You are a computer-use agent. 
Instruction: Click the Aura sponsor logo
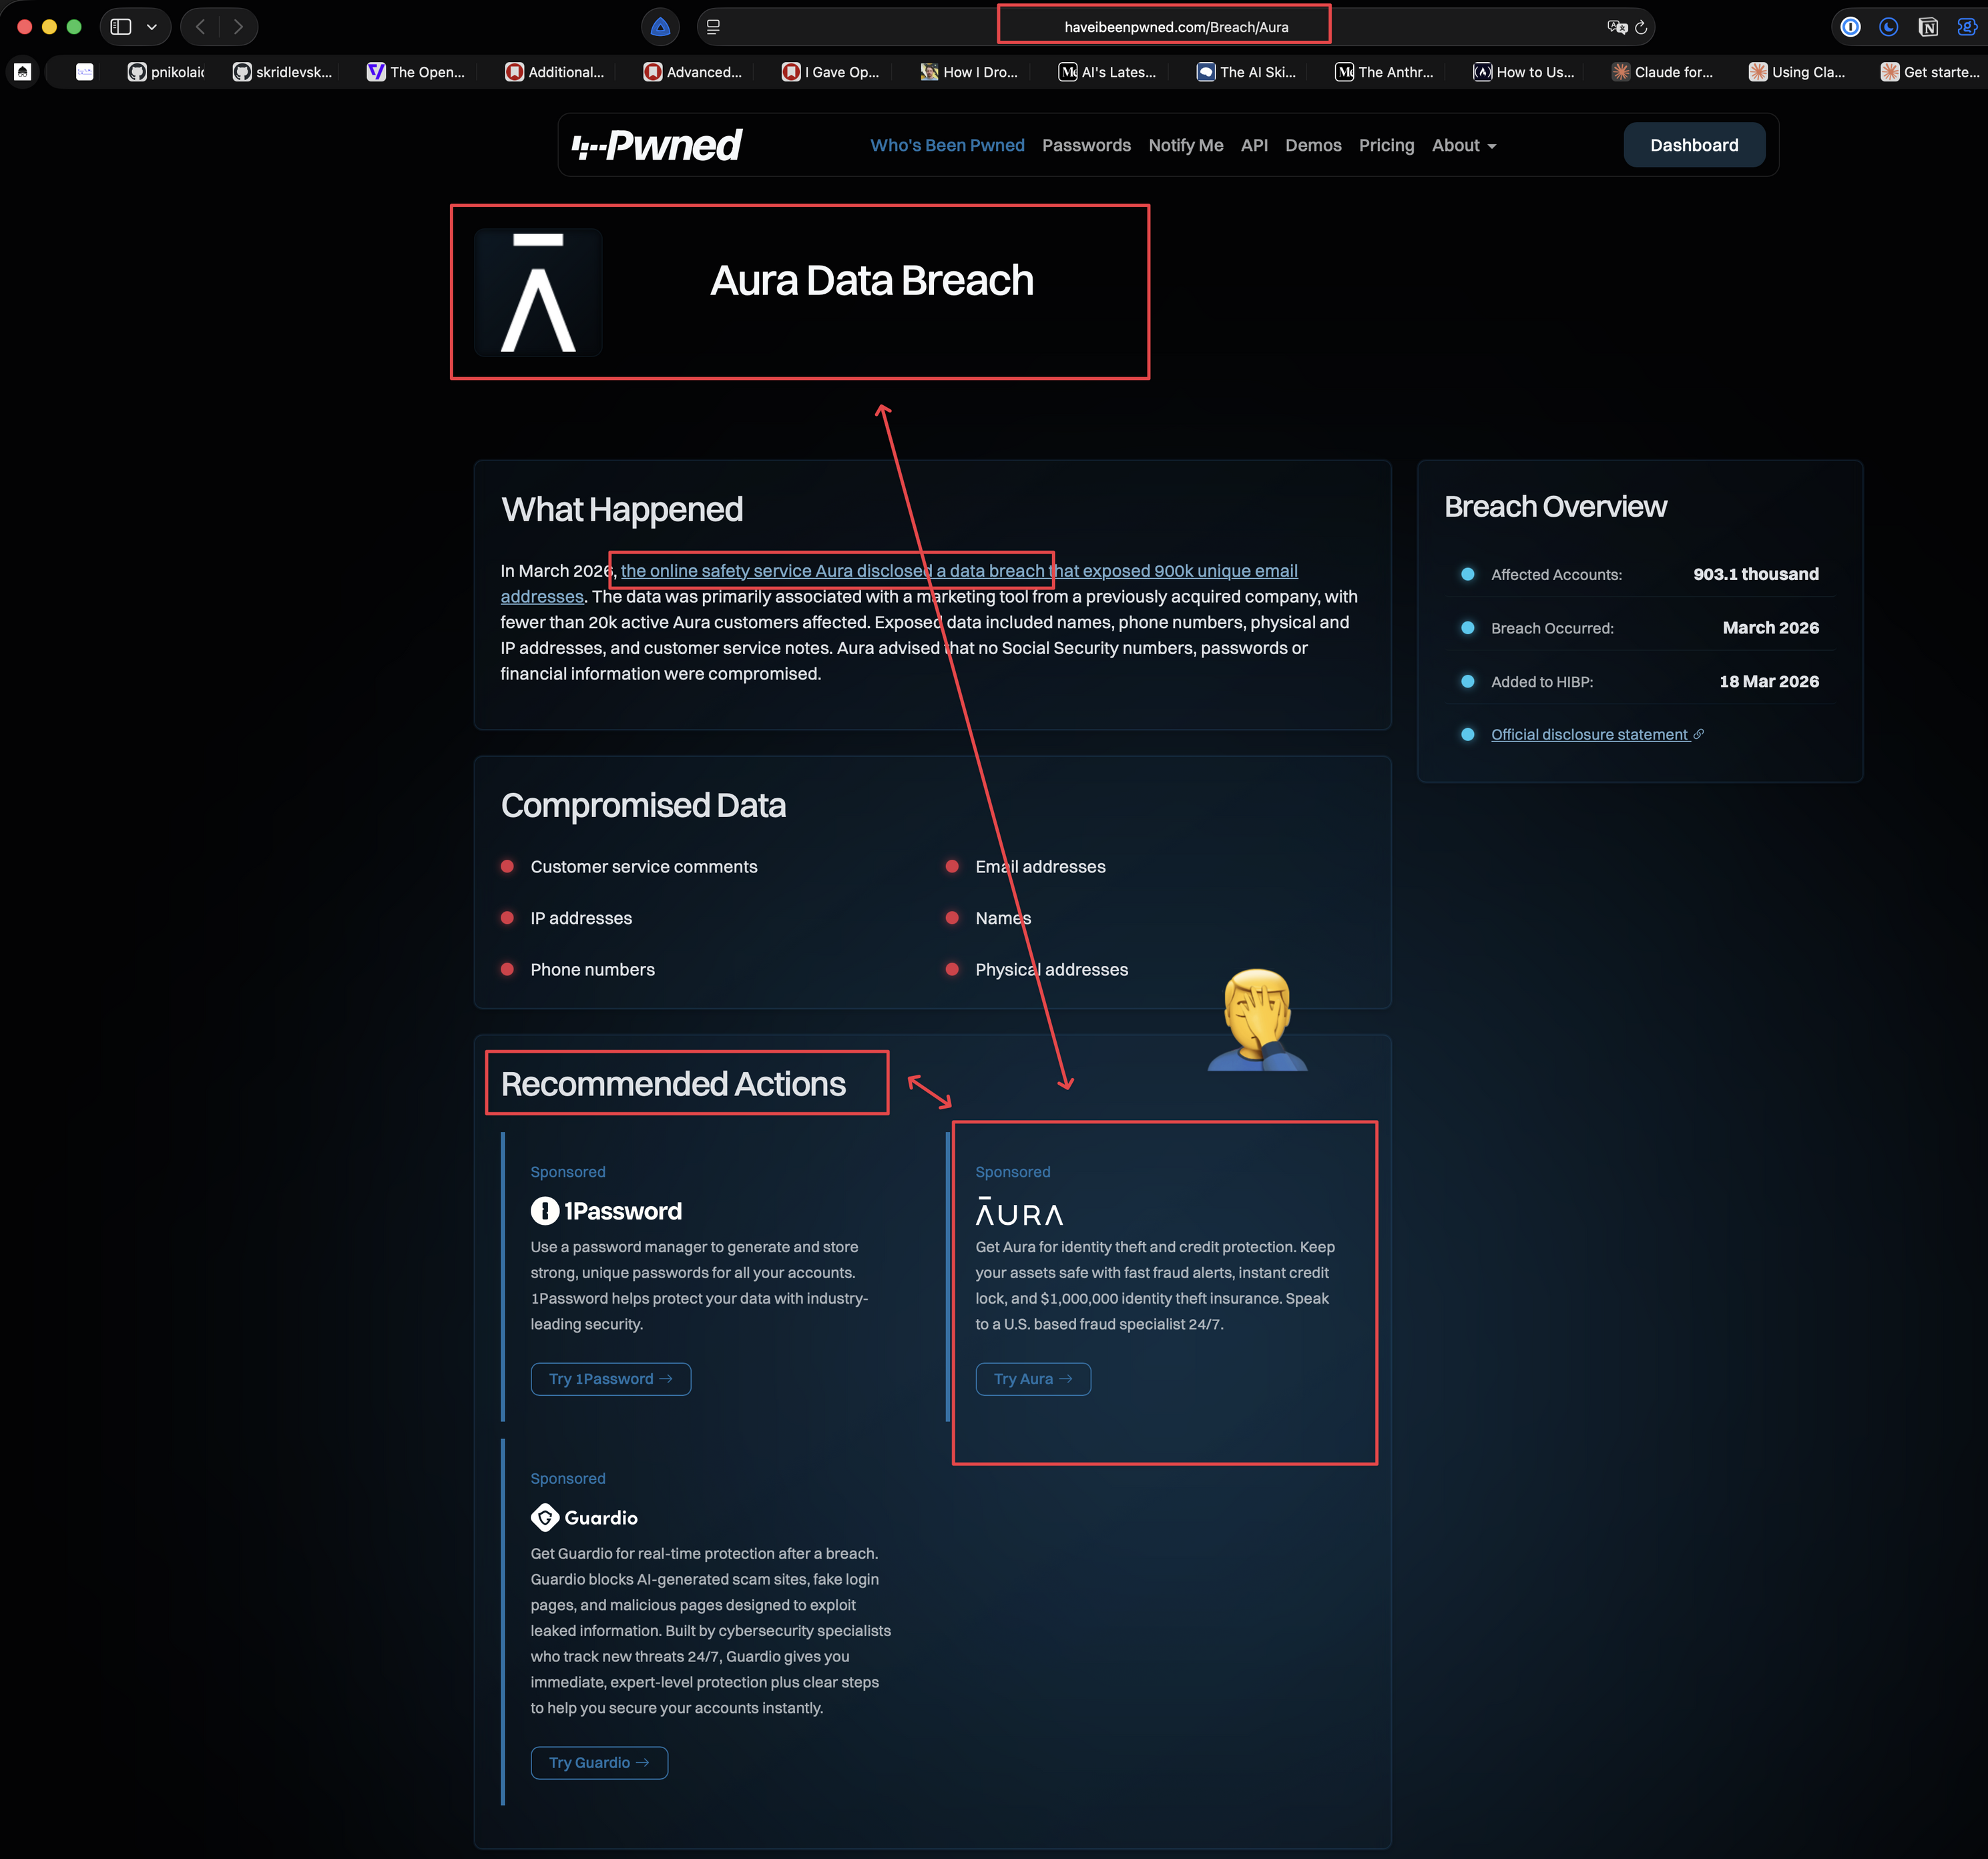click(x=1019, y=1211)
